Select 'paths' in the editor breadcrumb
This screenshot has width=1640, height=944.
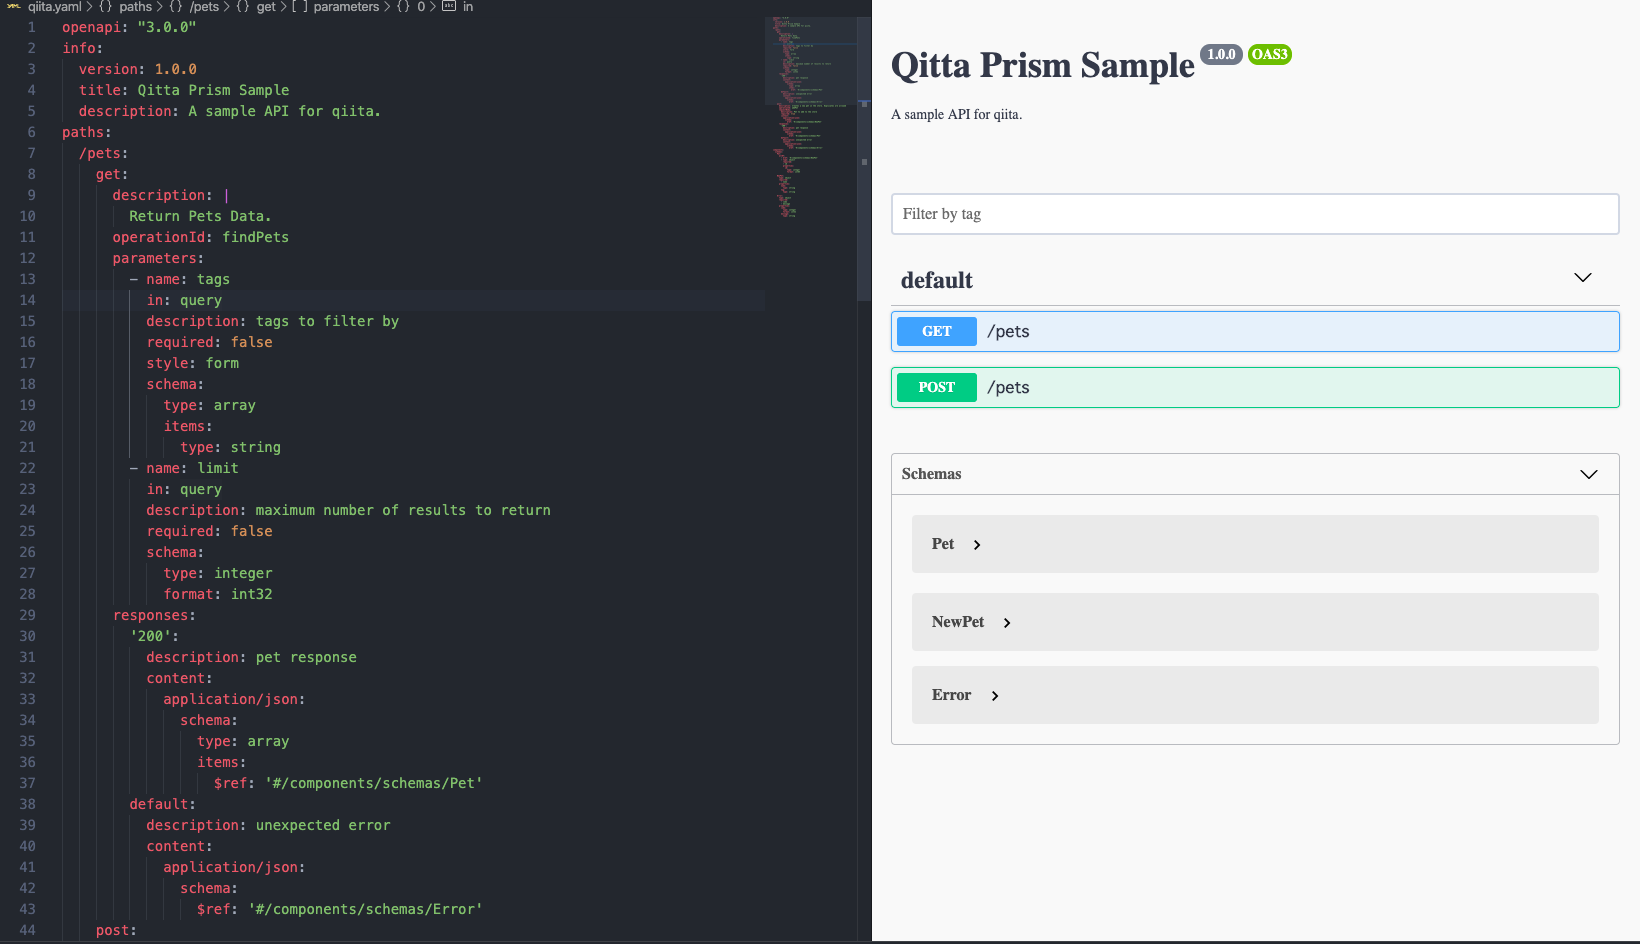click(135, 6)
